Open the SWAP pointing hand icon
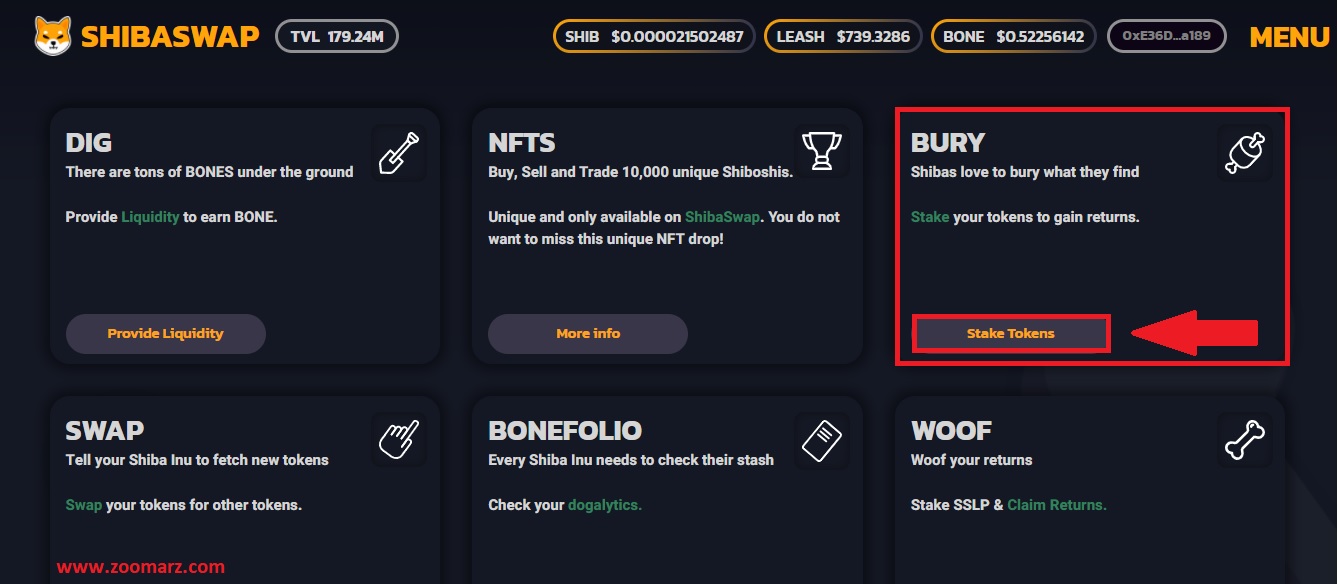 click(x=398, y=438)
